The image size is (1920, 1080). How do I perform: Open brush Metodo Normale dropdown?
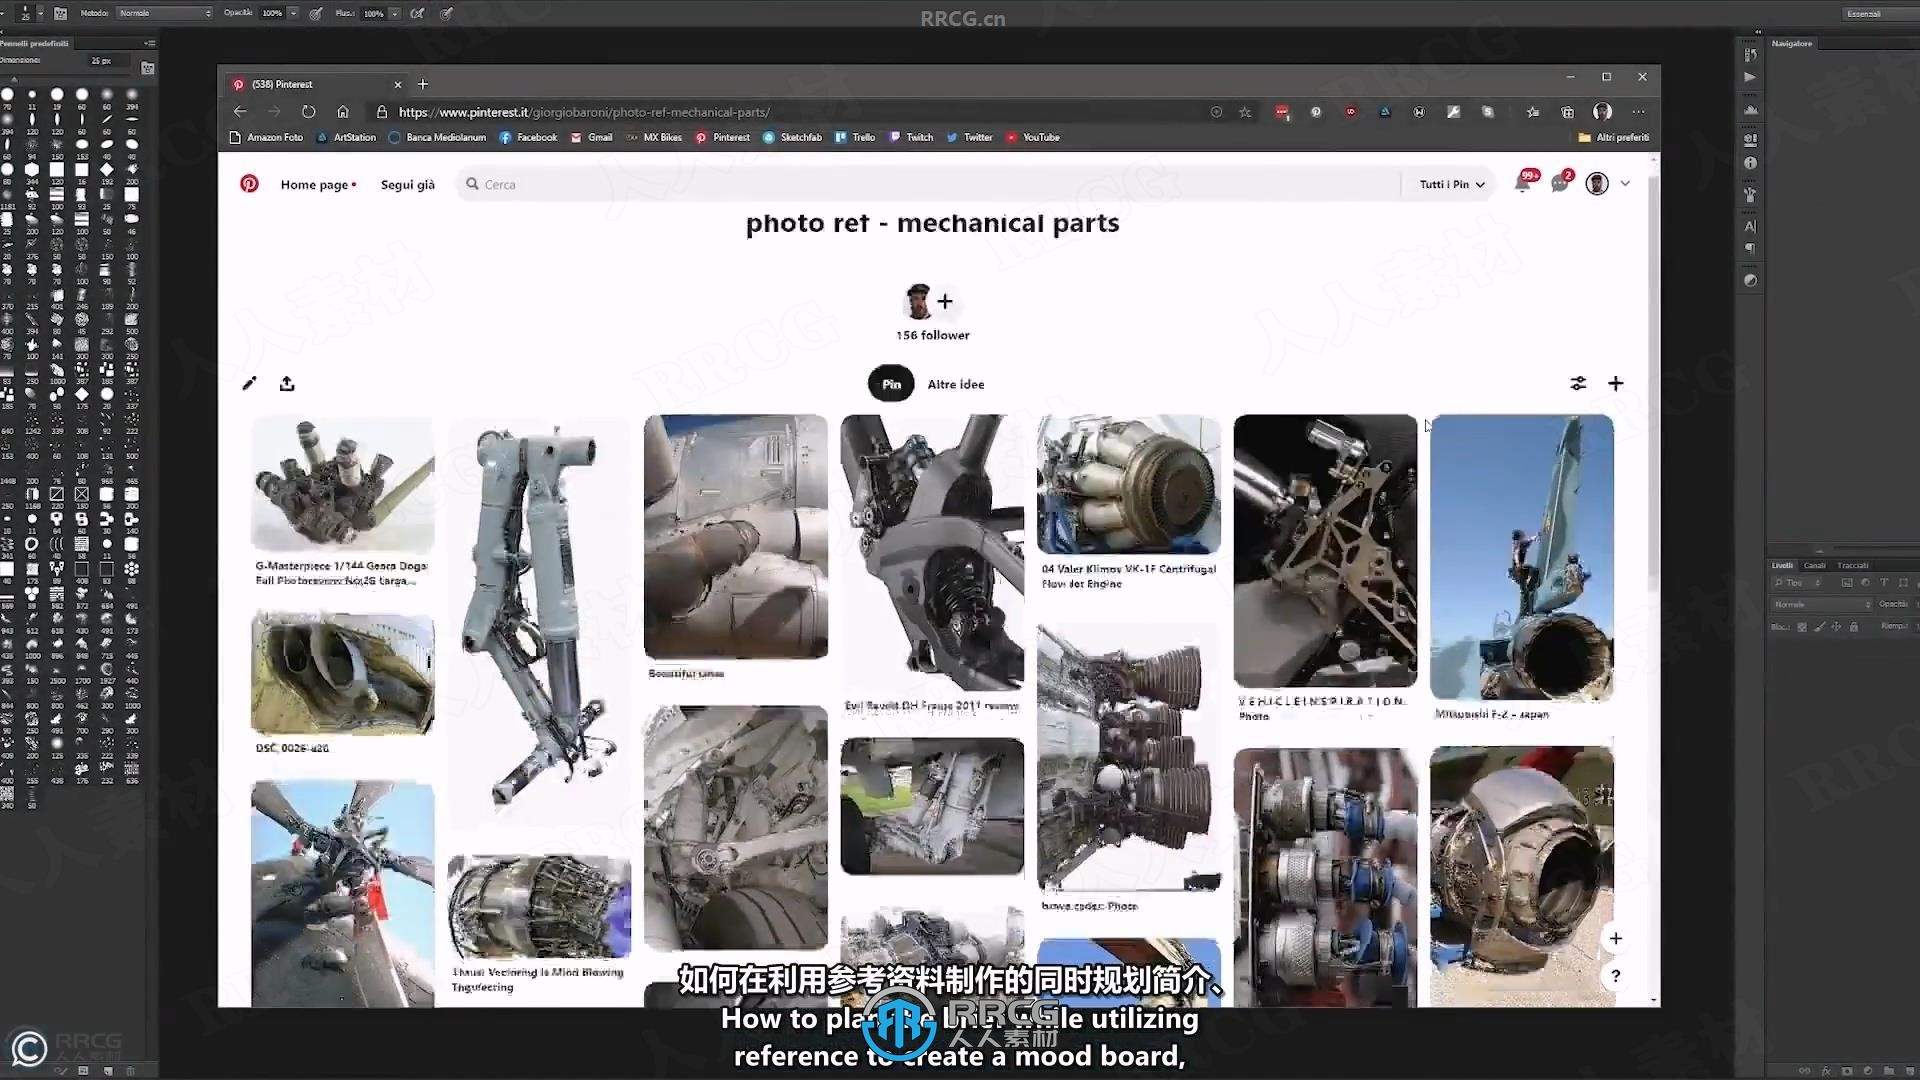(x=164, y=13)
